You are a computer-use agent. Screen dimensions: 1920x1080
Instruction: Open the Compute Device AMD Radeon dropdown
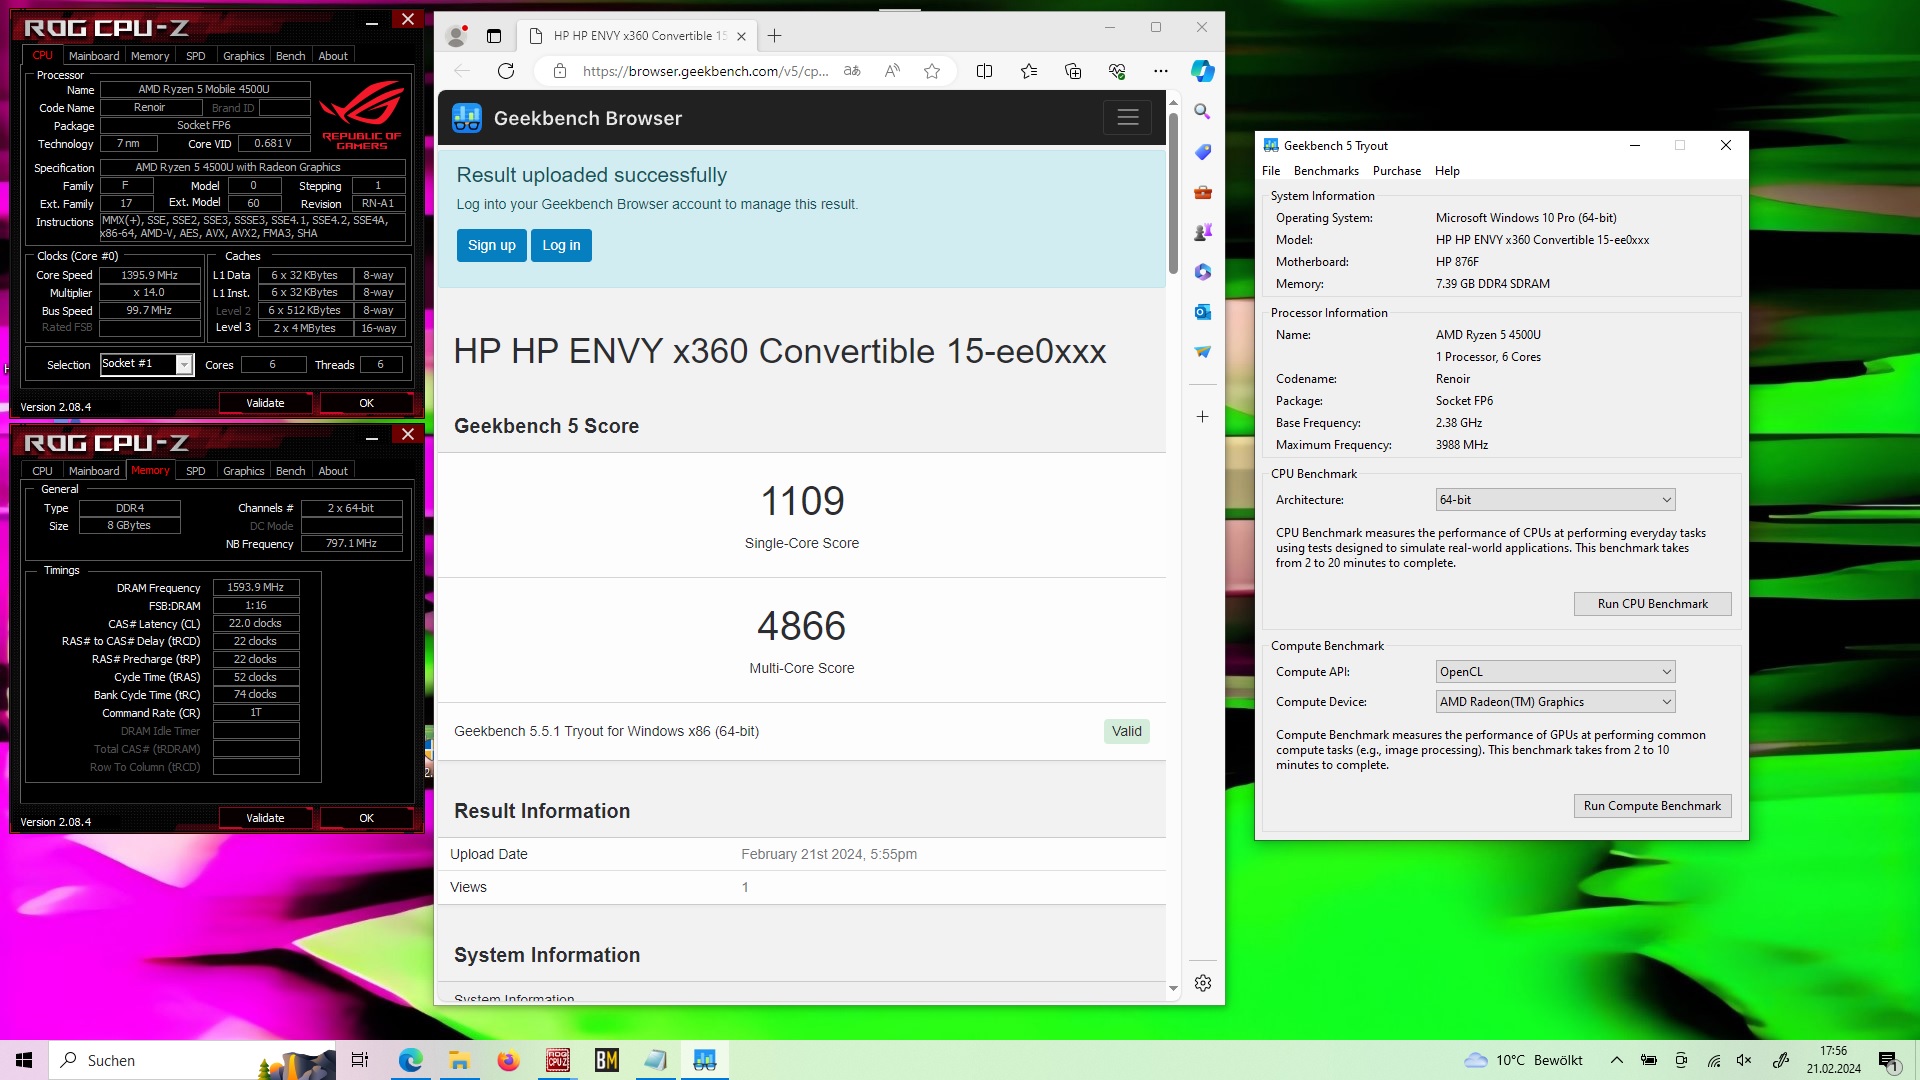1555,702
